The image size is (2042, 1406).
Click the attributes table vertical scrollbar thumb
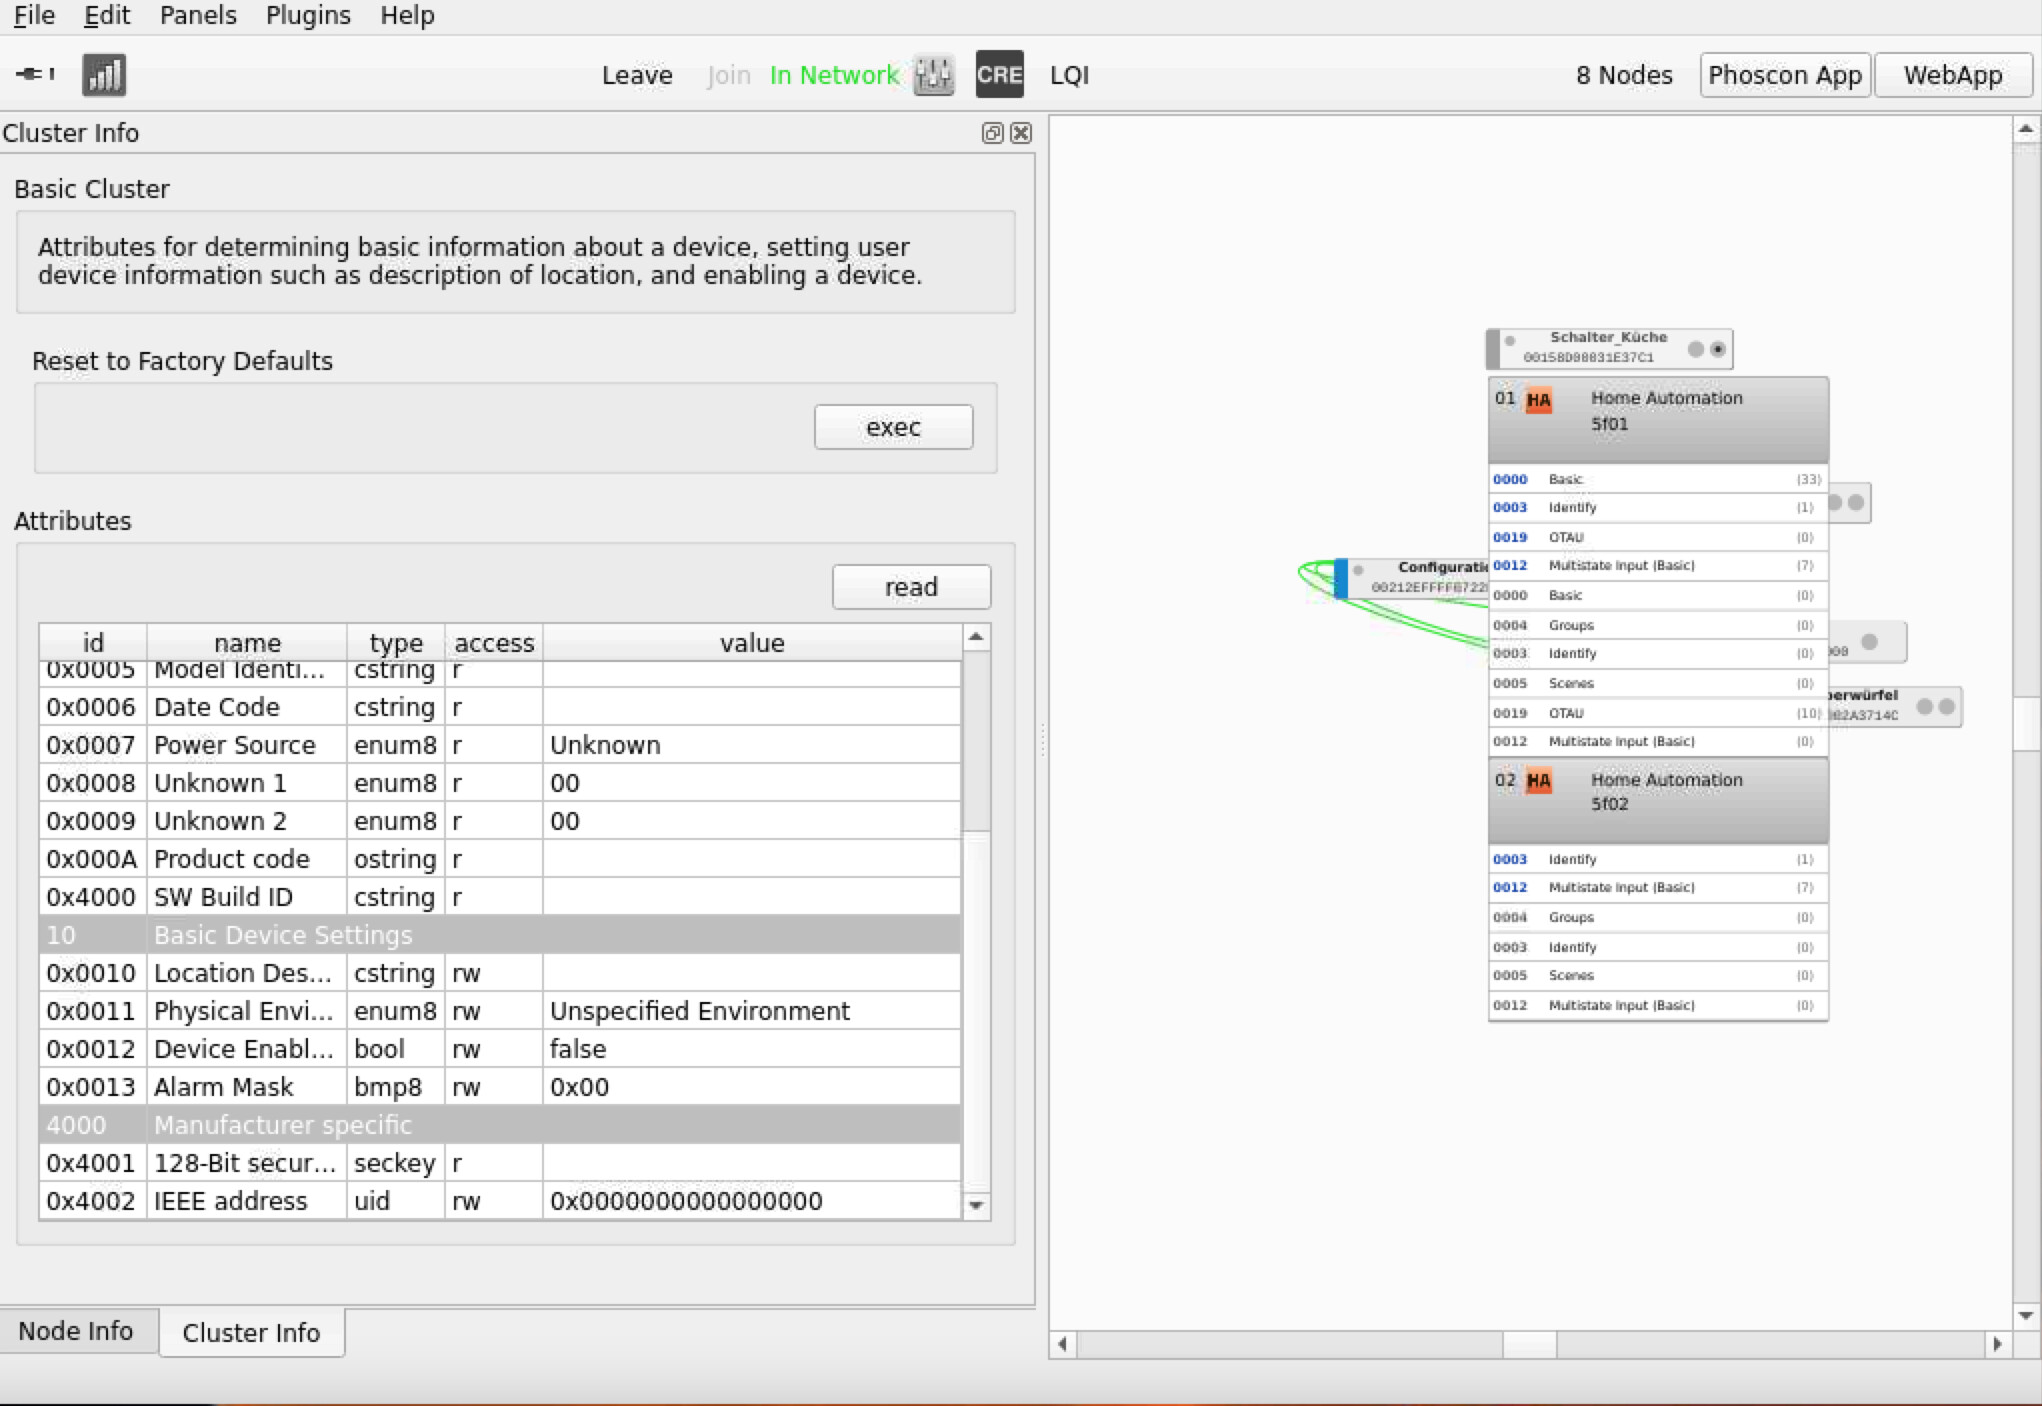click(x=976, y=740)
